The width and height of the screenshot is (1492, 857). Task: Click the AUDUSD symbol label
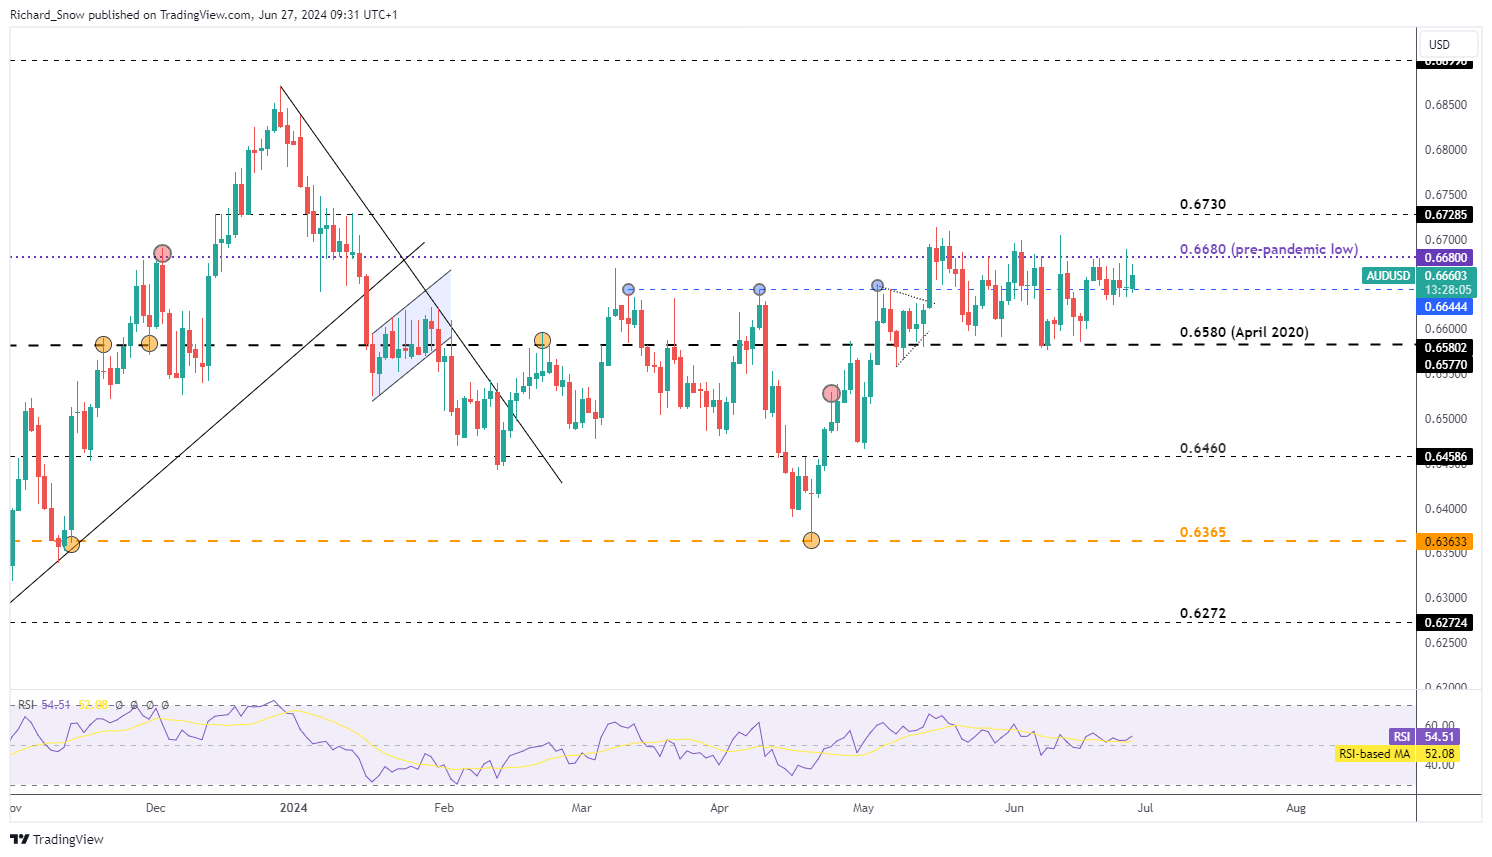click(1388, 276)
